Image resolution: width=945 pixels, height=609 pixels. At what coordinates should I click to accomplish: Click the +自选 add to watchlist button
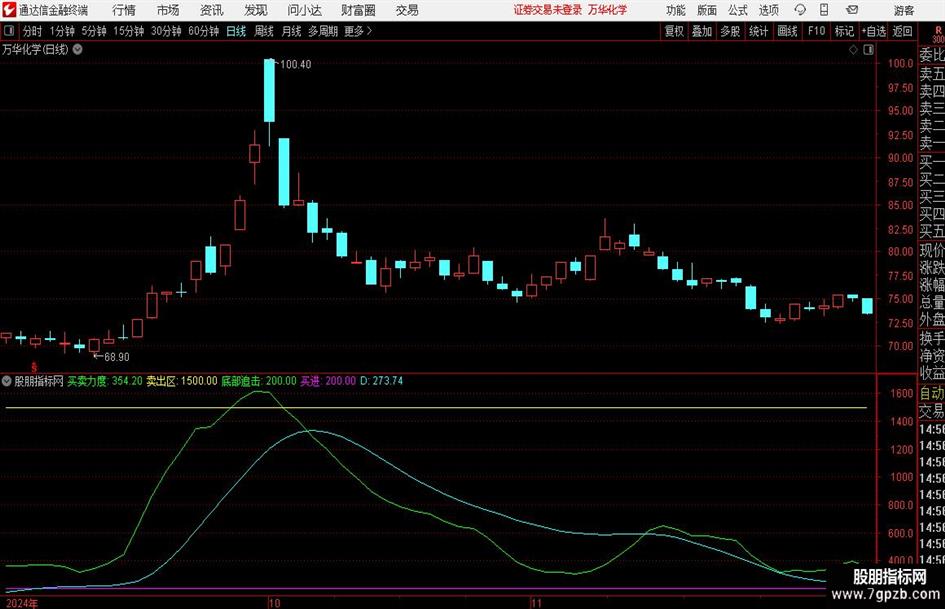(x=874, y=31)
